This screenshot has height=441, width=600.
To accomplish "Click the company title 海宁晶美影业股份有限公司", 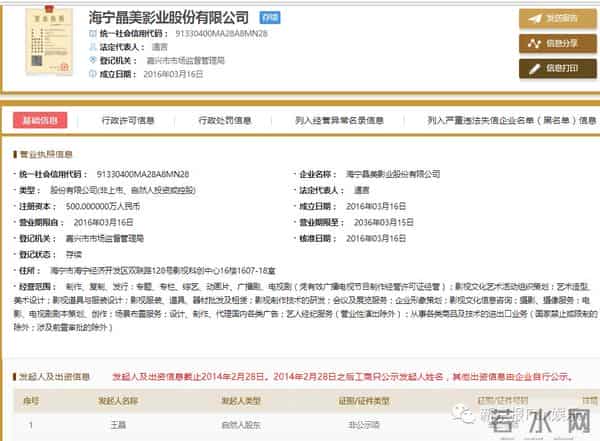I will pos(169,18).
